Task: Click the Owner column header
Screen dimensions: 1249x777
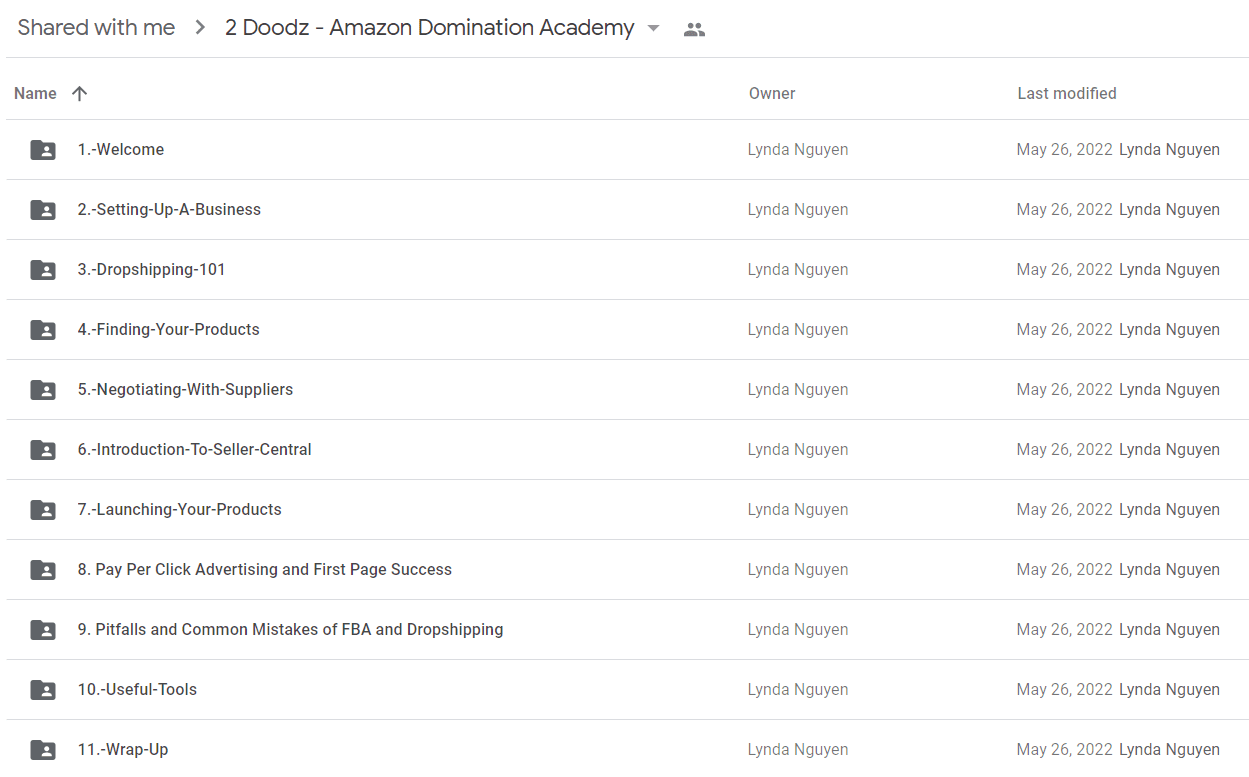Action: coord(772,93)
